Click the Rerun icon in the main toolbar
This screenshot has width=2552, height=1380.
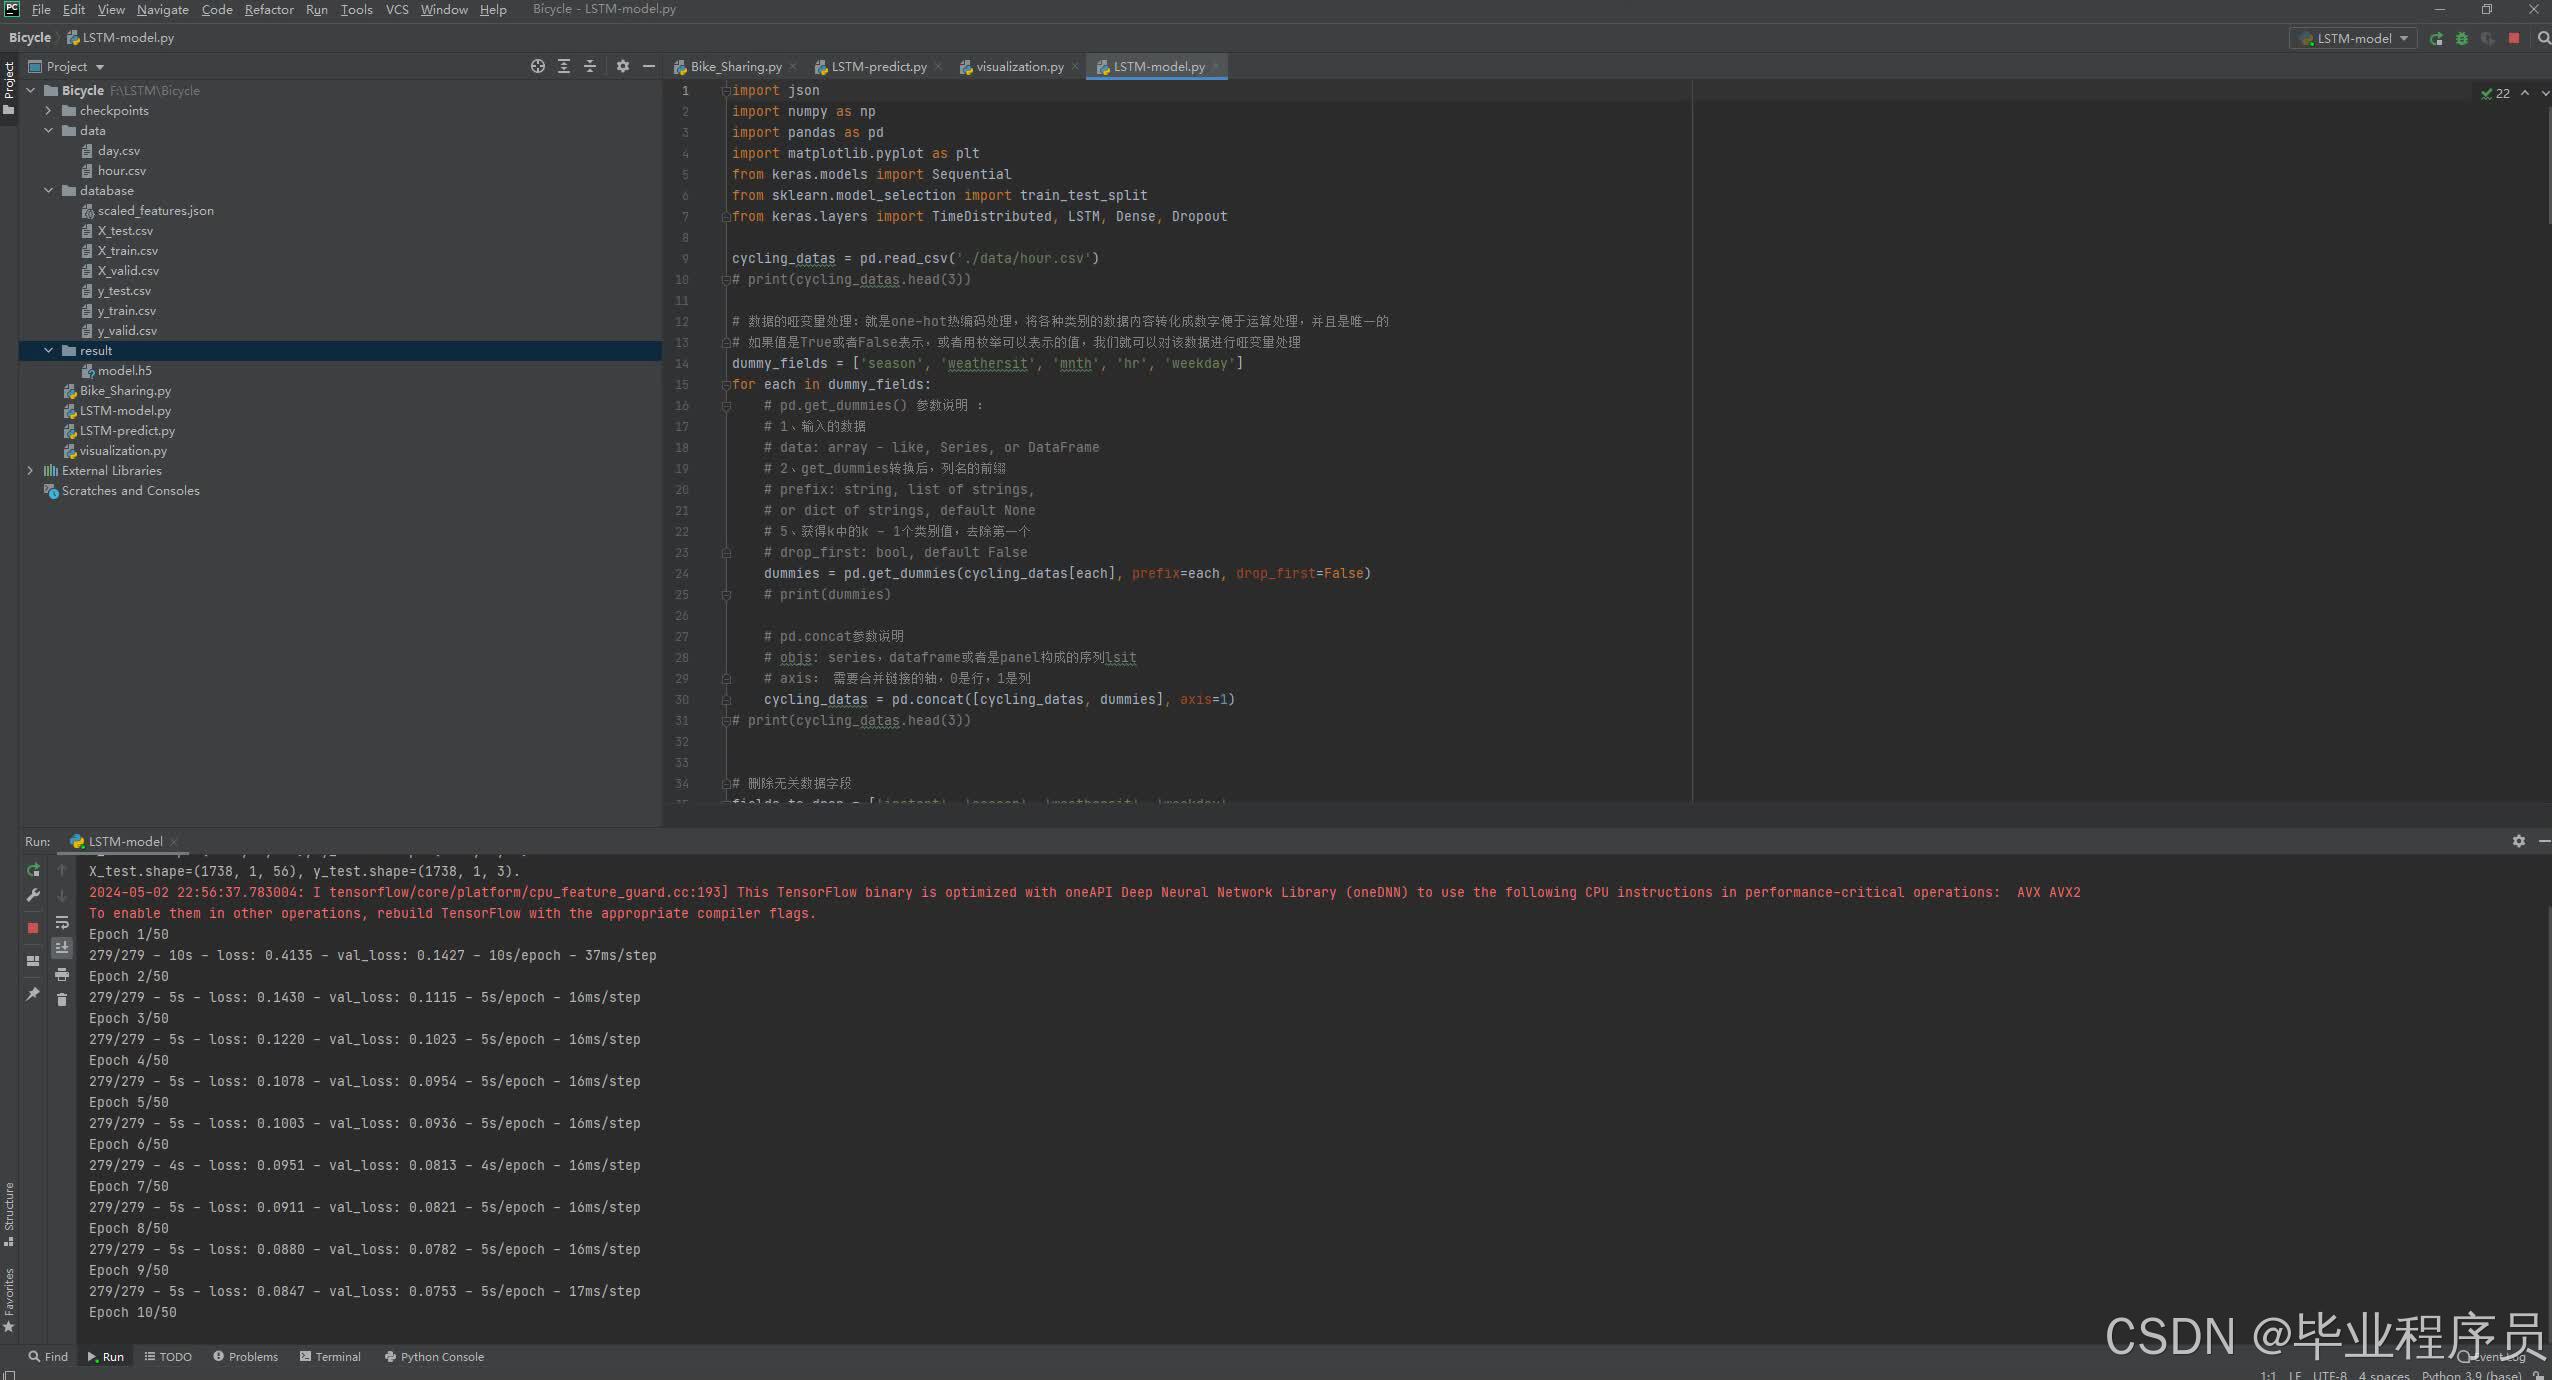[x=2436, y=39]
